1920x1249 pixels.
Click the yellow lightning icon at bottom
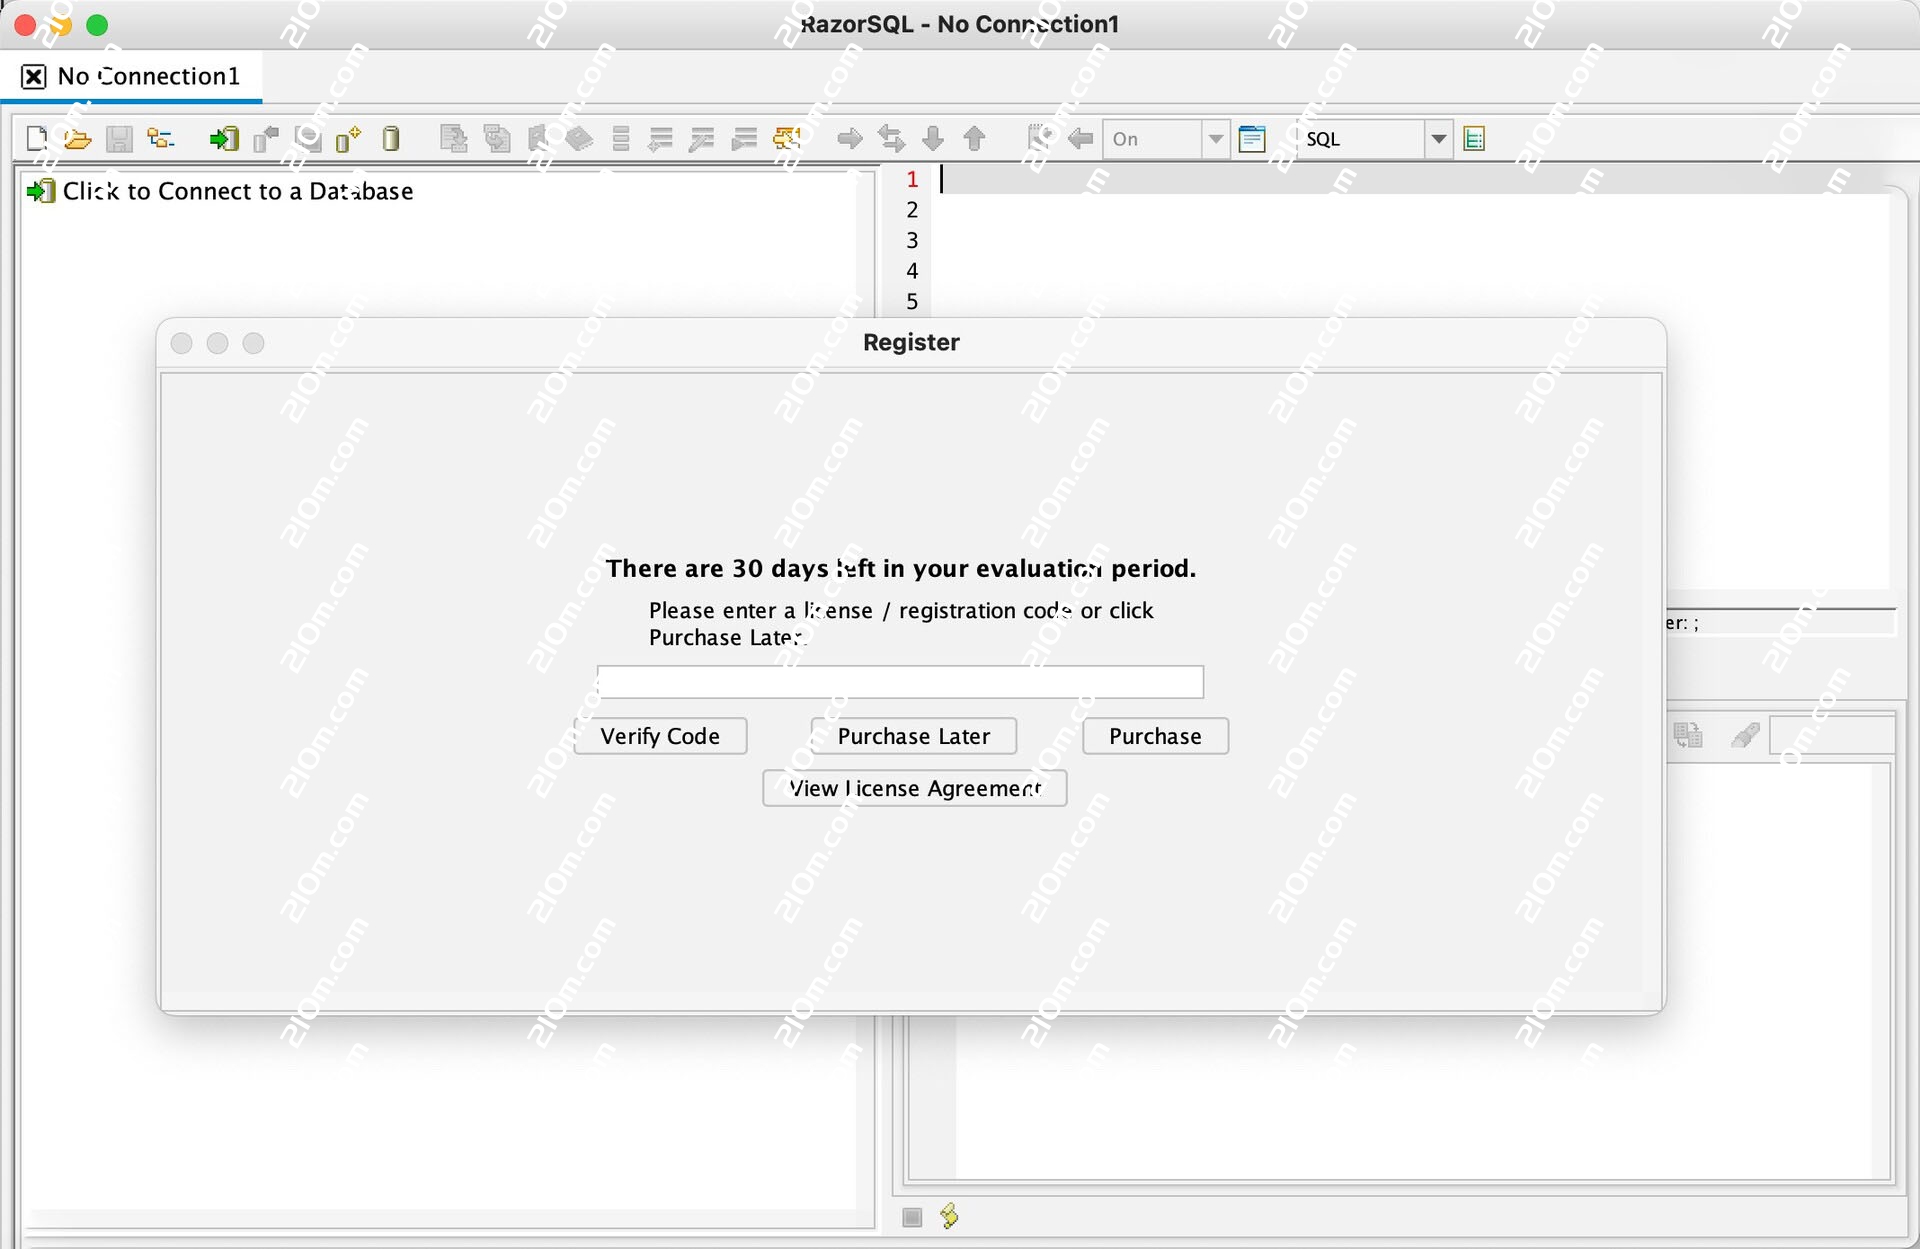pyautogui.click(x=949, y=1216)
